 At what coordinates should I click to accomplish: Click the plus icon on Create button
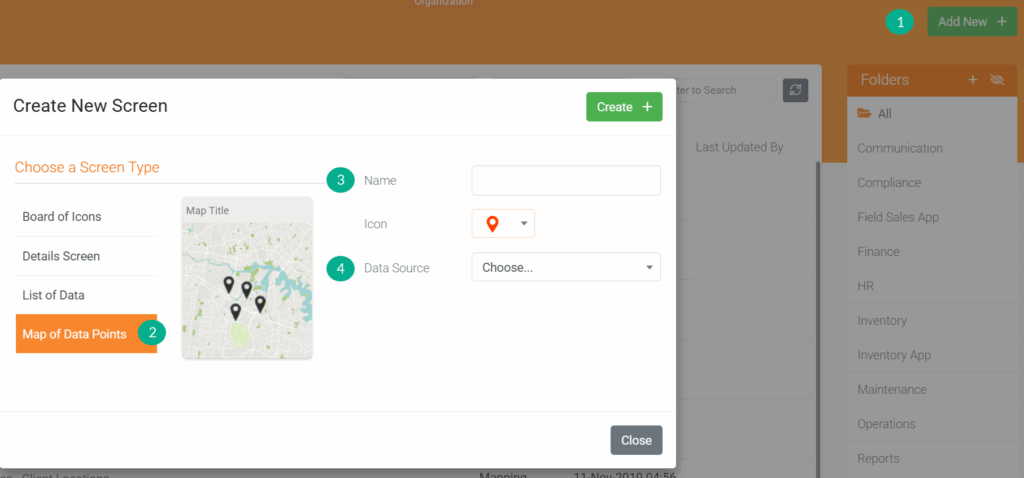click(x=647, y=107)
